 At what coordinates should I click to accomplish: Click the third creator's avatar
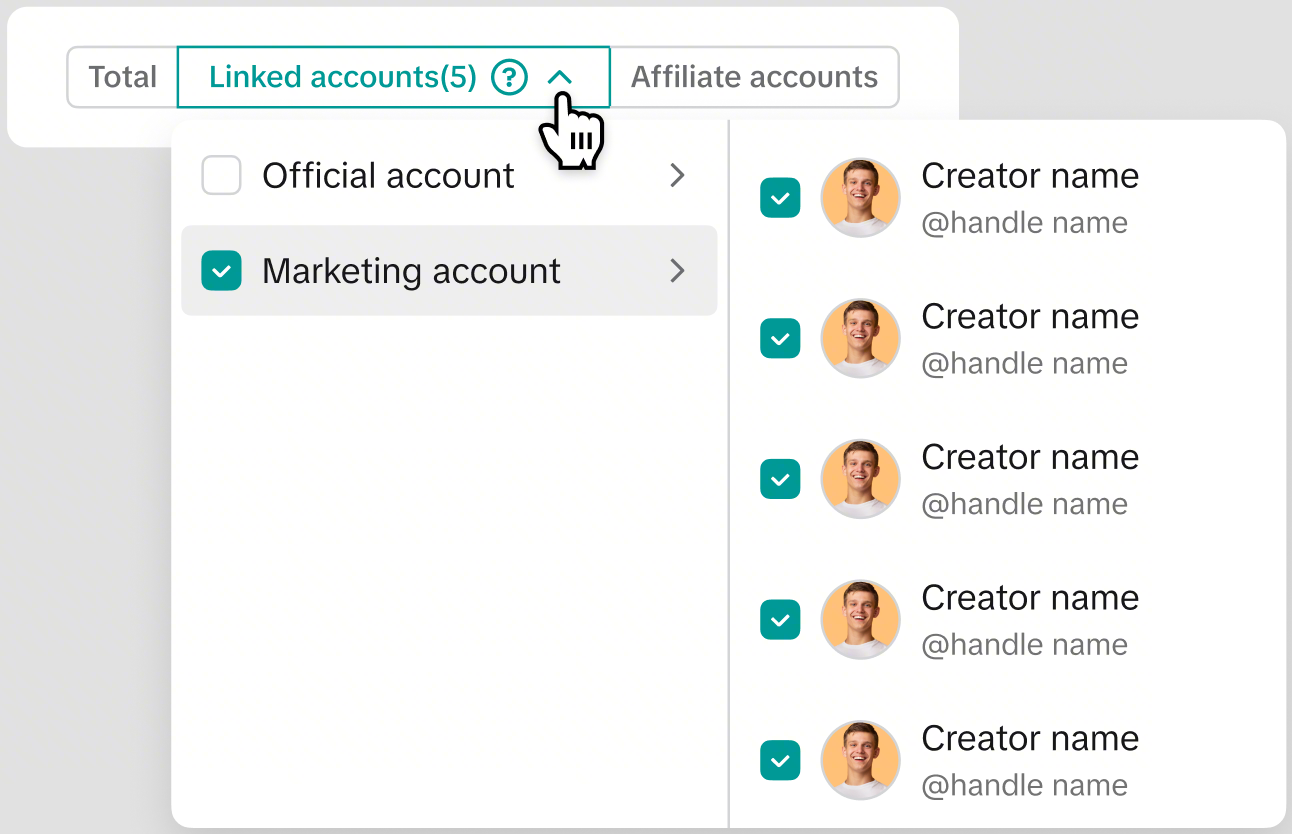coord(860,479)
